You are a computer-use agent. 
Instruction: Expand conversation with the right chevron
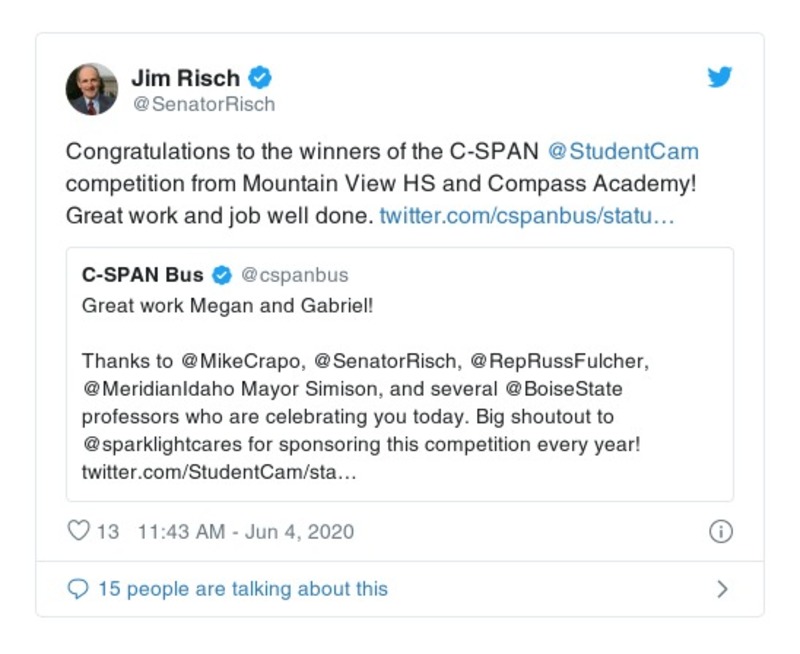pyautogui.click(x=722, y=589)
